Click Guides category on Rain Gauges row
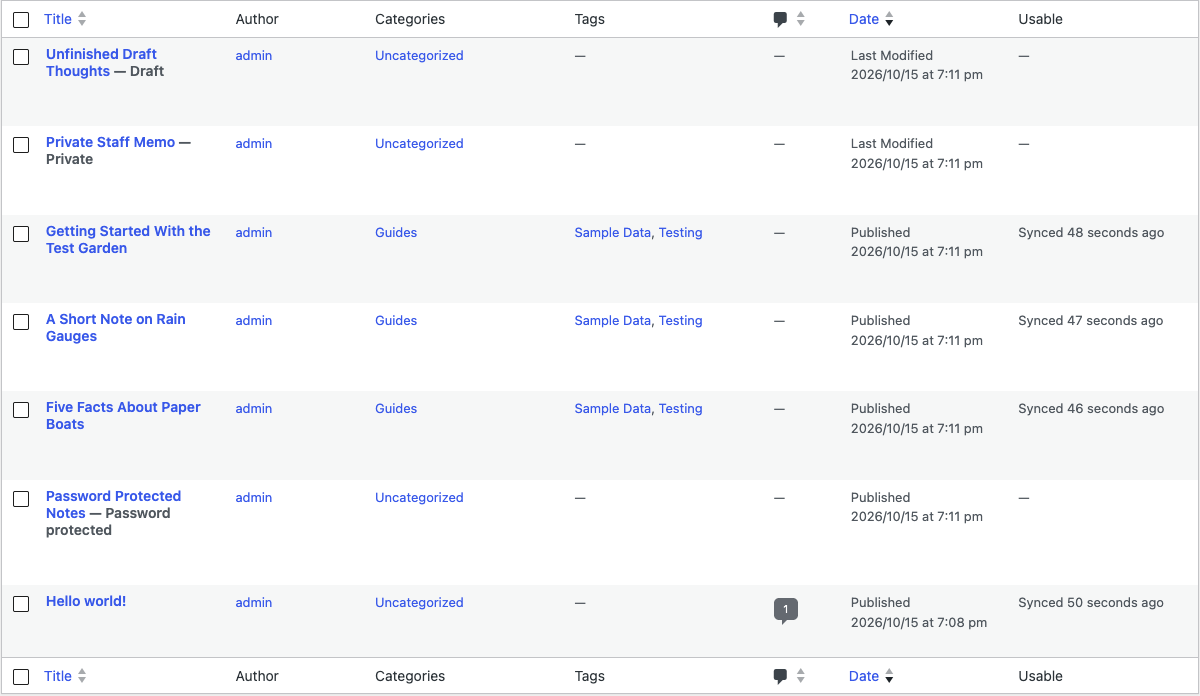This screenshot has width=1200, height=696. [x=396, y=320]
